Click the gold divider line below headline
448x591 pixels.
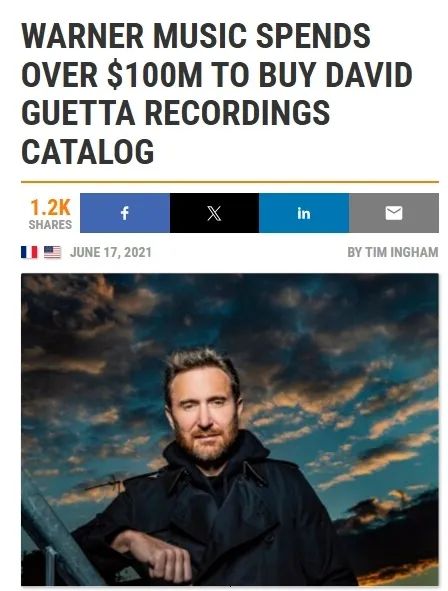[x=230, y=182]
